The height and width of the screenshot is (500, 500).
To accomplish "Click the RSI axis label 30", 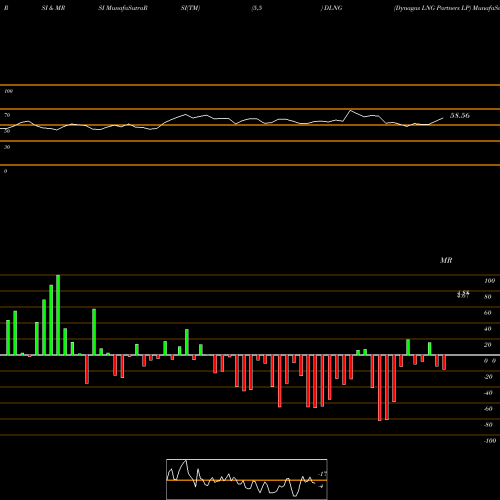I will 7,147.
